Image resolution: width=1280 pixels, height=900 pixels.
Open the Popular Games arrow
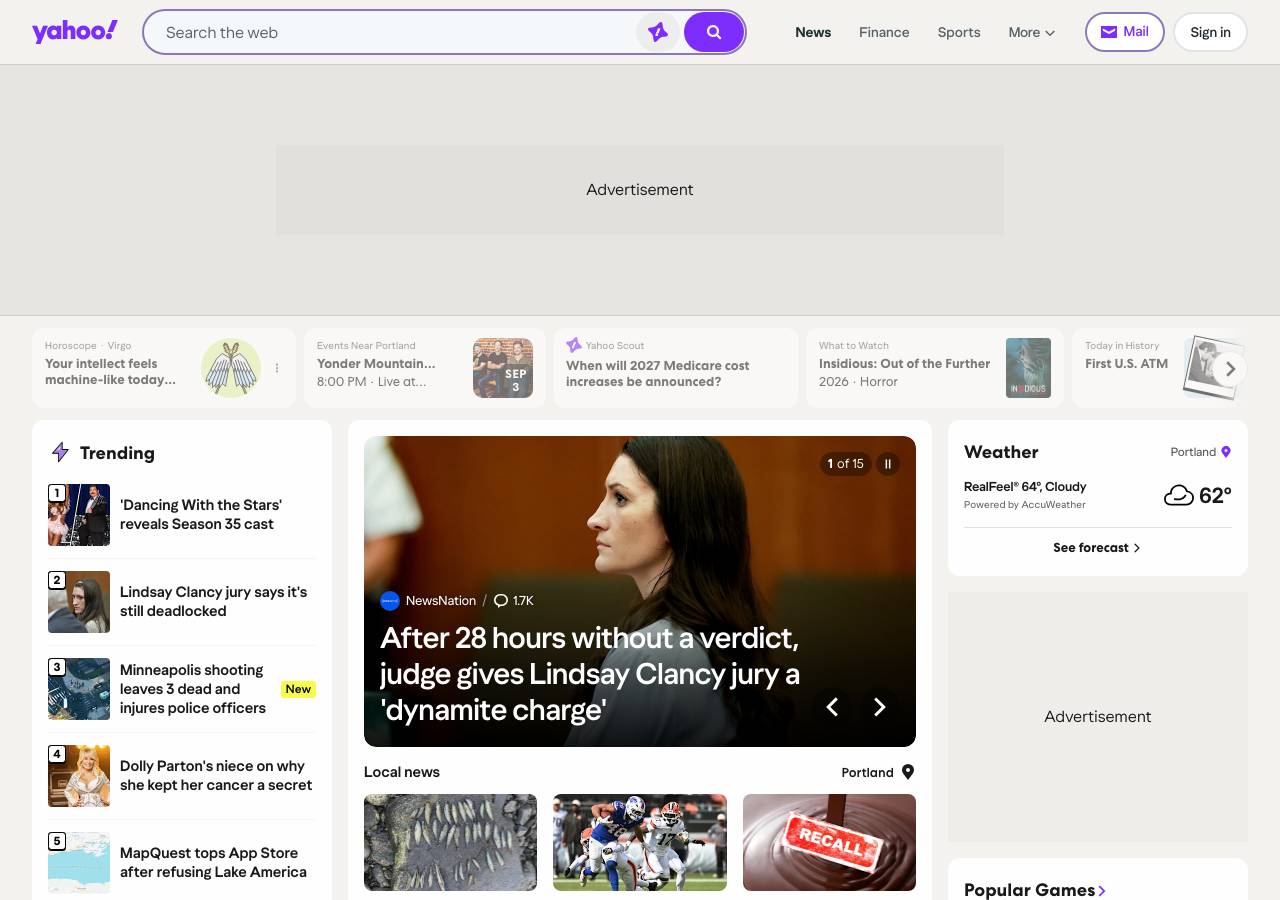pyautogui.click(x=1102, y=890)
